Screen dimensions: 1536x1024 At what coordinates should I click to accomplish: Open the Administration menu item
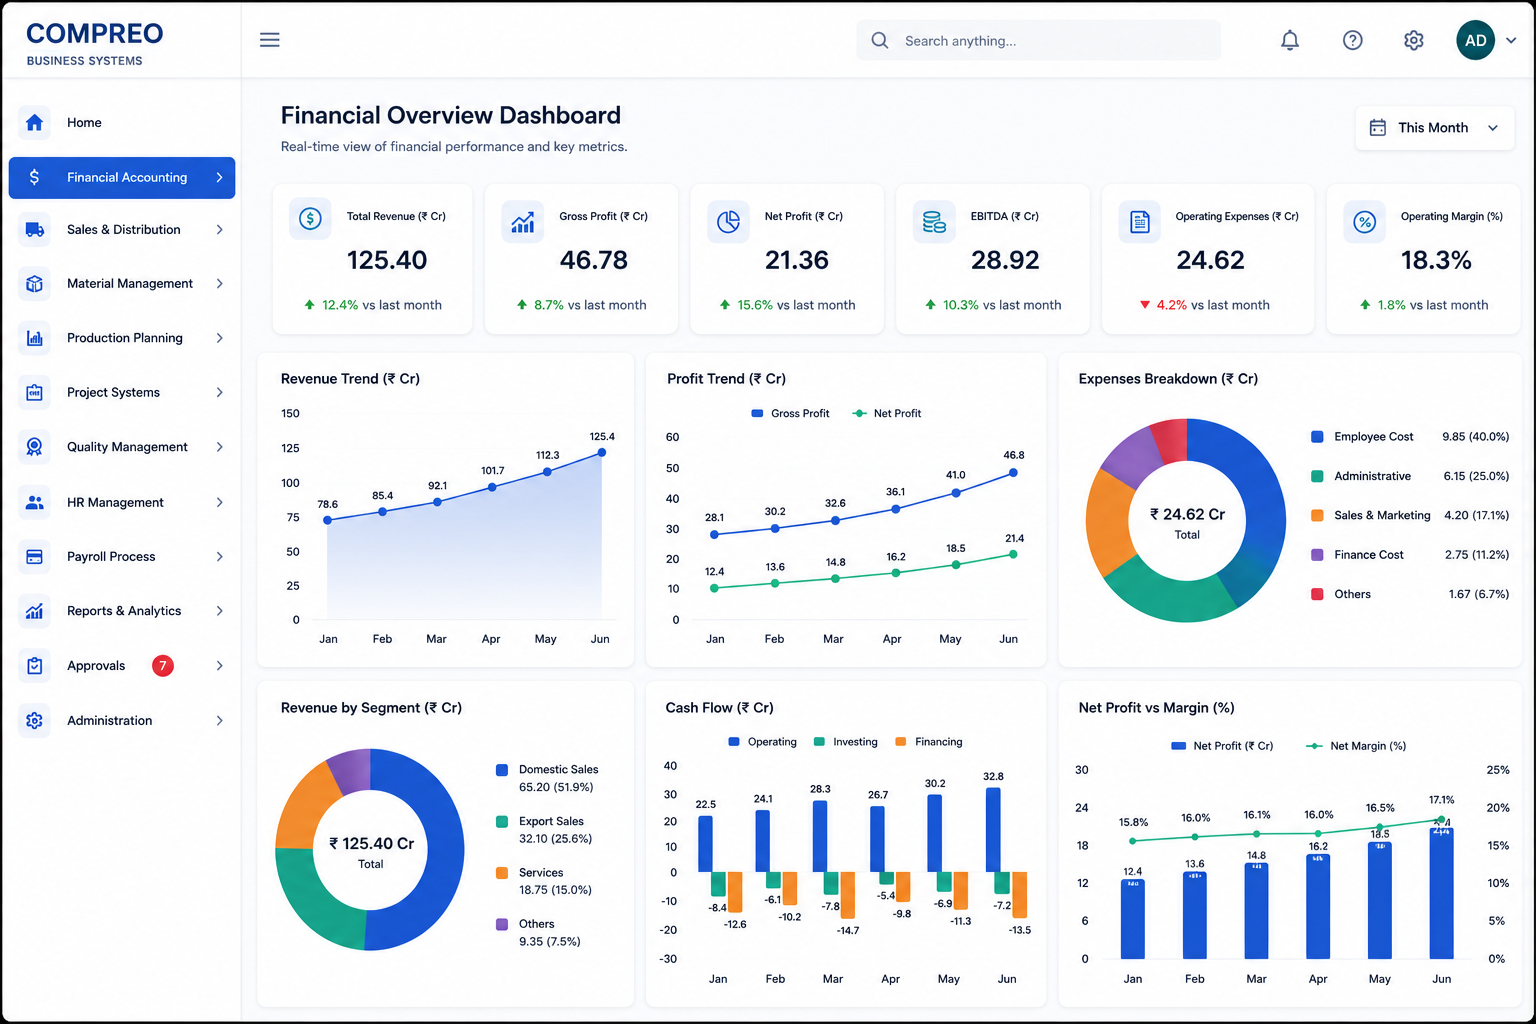[x=122, y=720]
